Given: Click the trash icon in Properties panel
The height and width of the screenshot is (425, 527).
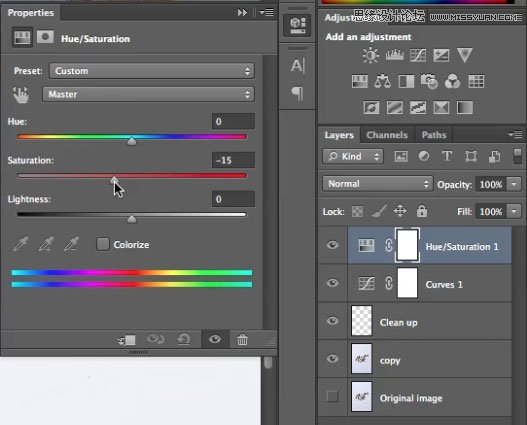Looking at the screenshot, I should click(242, 340).
